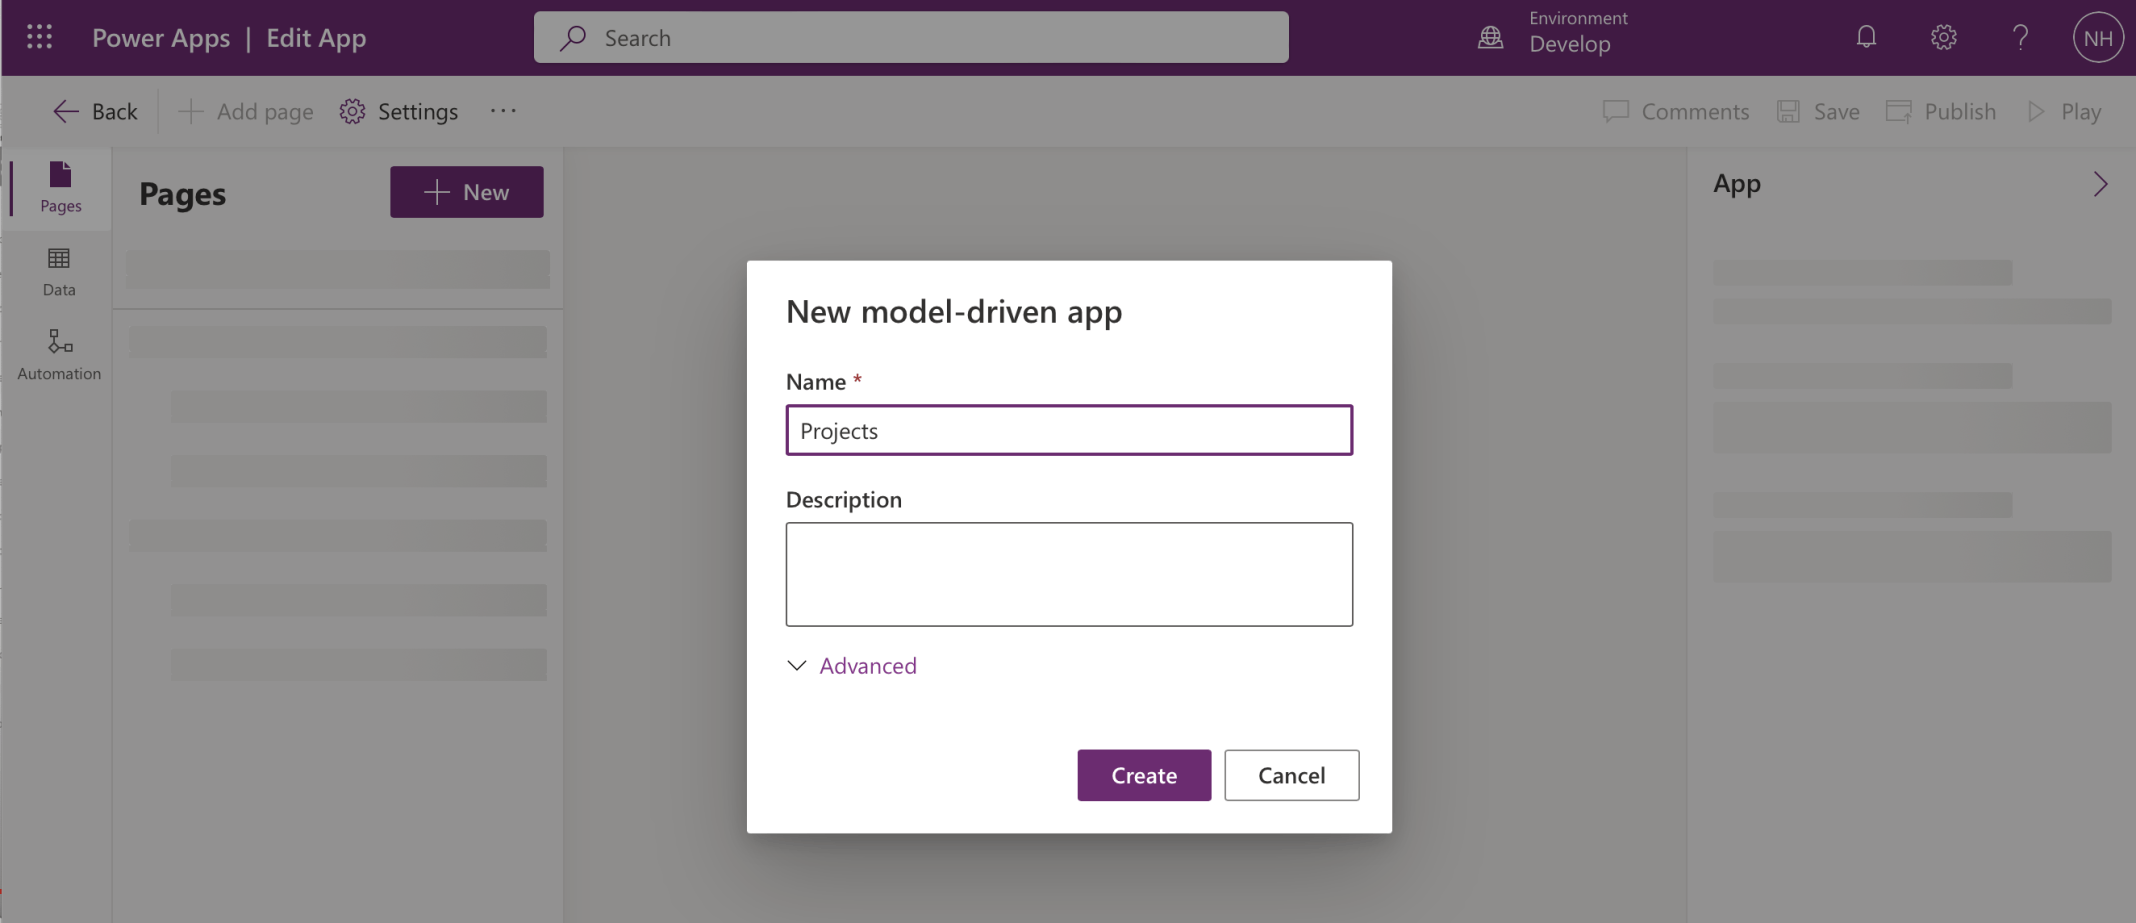Publish the app
Image resolution: width=2136 pixels, height=923 pixels.
[x=1941, y=111]
